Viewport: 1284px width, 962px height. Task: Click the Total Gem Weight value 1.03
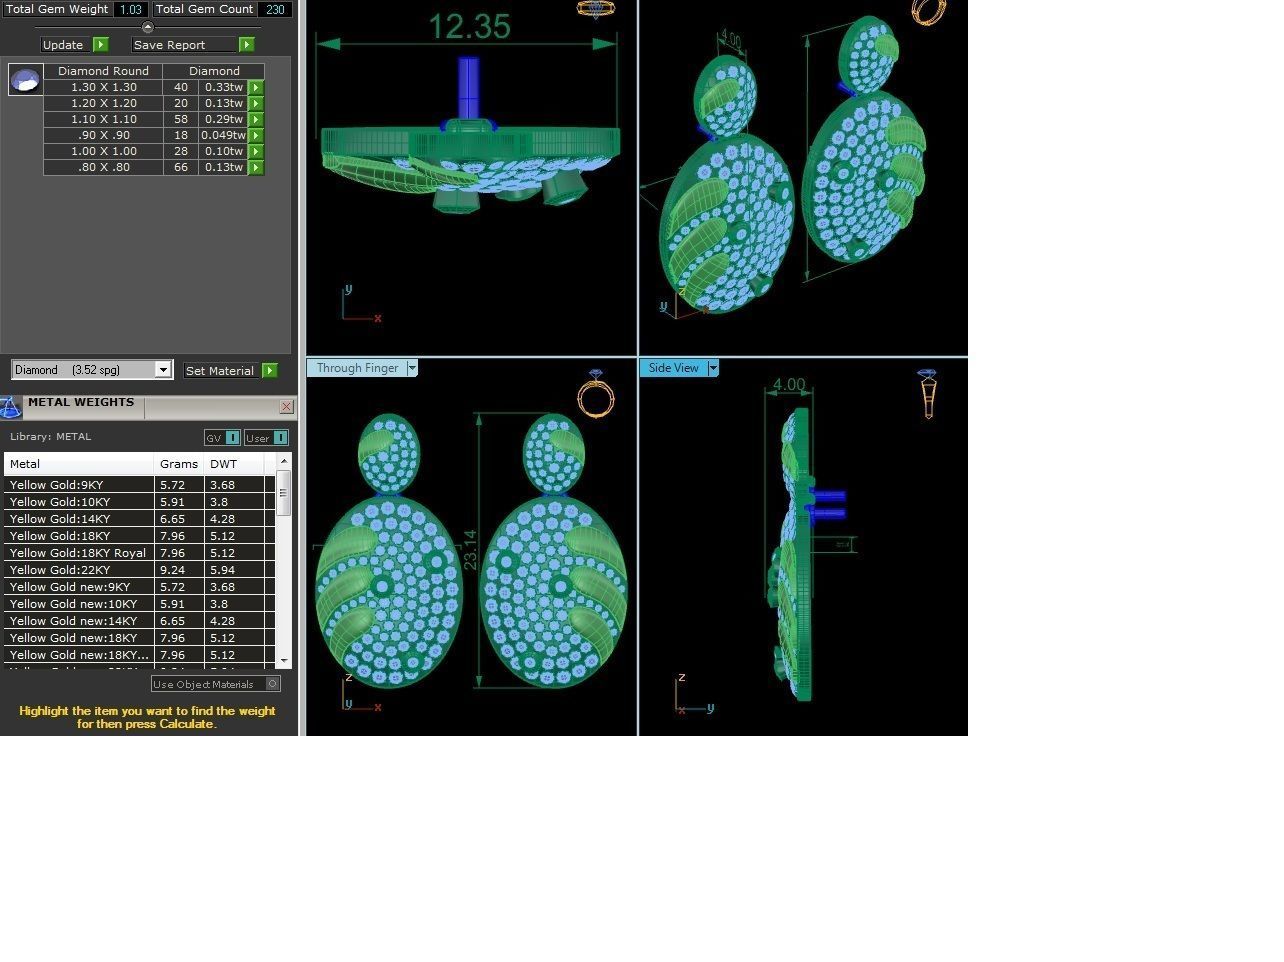[x=130, y=9]
